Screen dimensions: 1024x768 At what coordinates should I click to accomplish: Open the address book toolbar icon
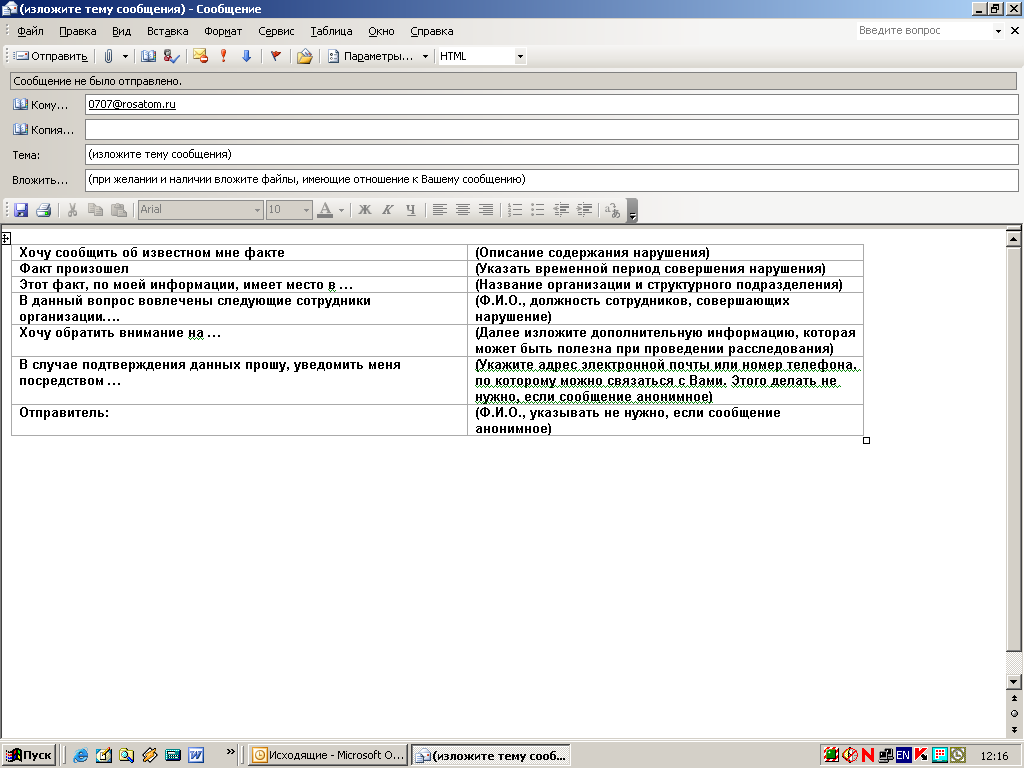[148, 56]
